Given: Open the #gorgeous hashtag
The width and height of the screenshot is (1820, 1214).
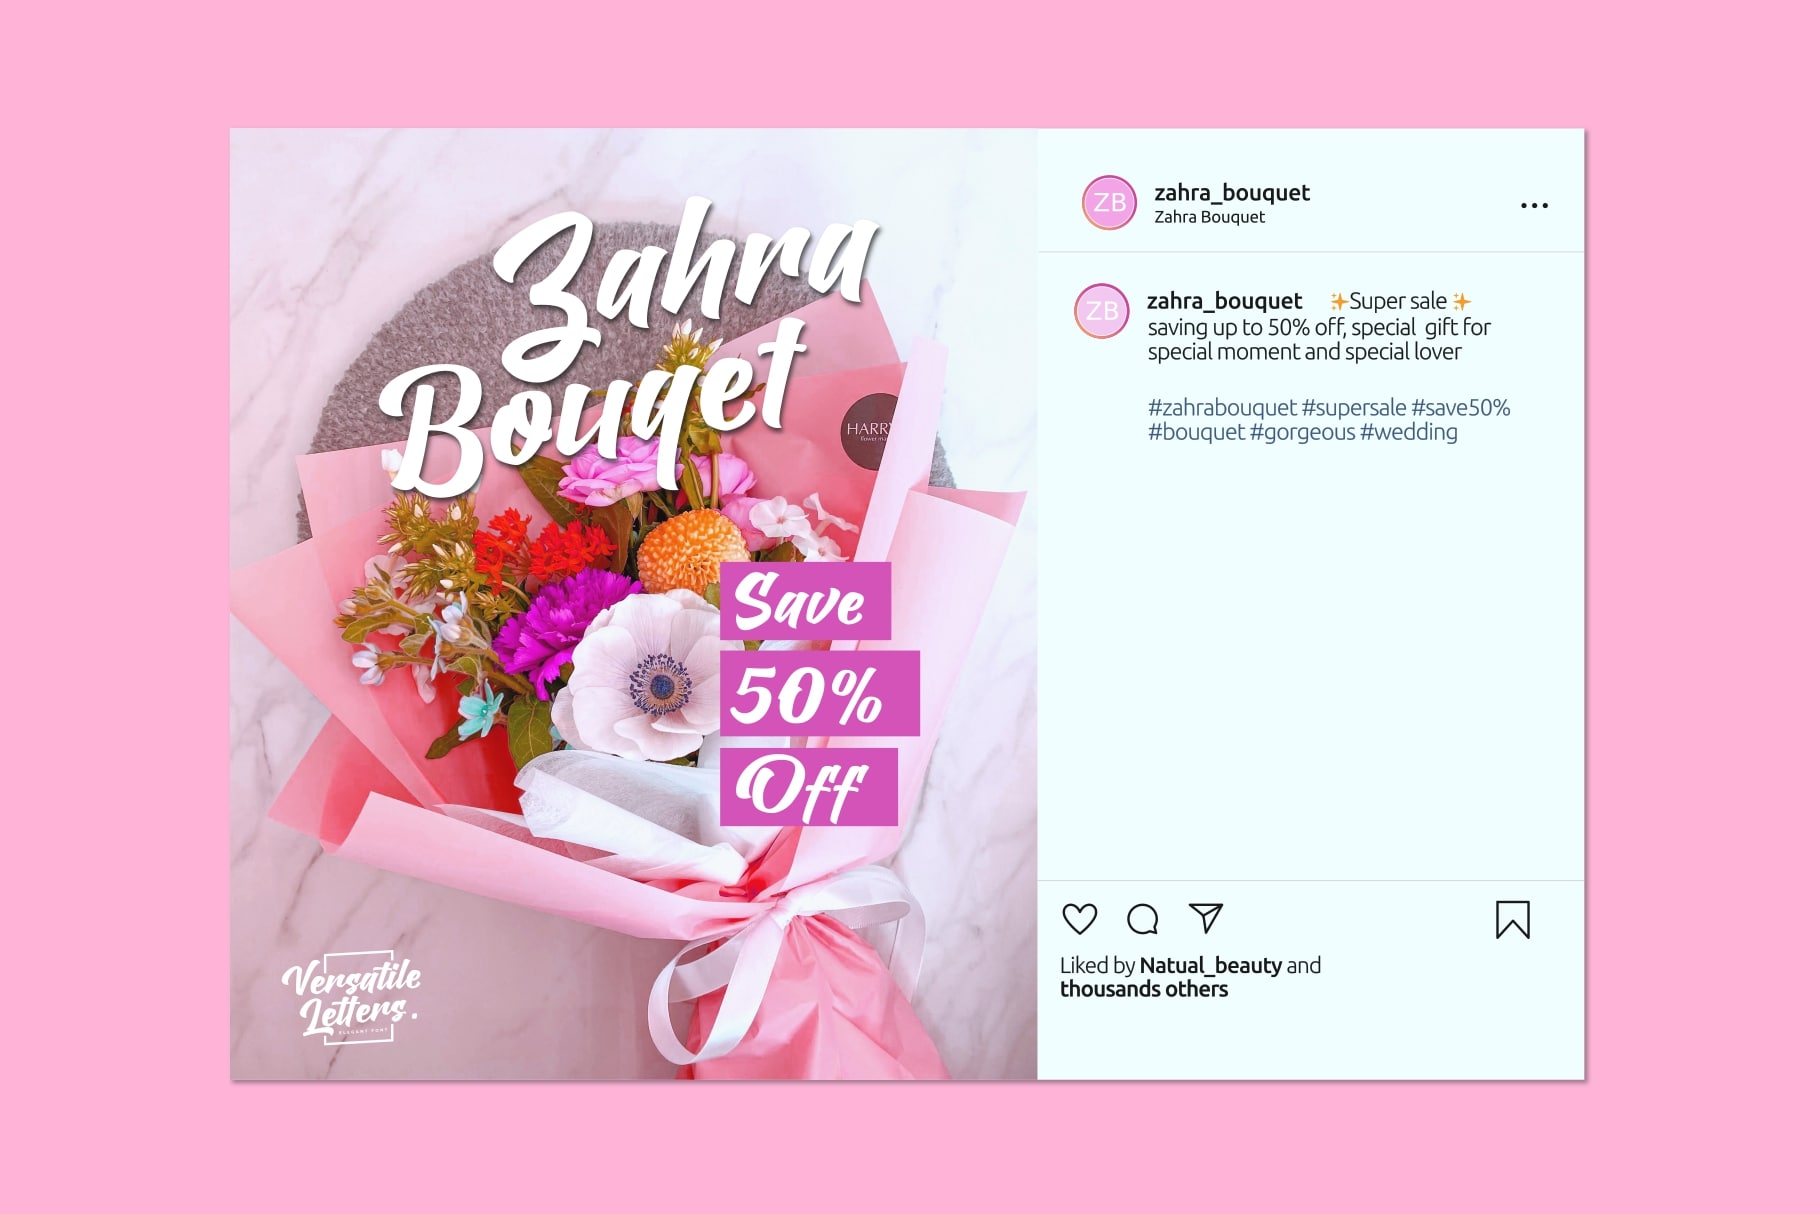Looking at the screenshot, I should 1302,432.
